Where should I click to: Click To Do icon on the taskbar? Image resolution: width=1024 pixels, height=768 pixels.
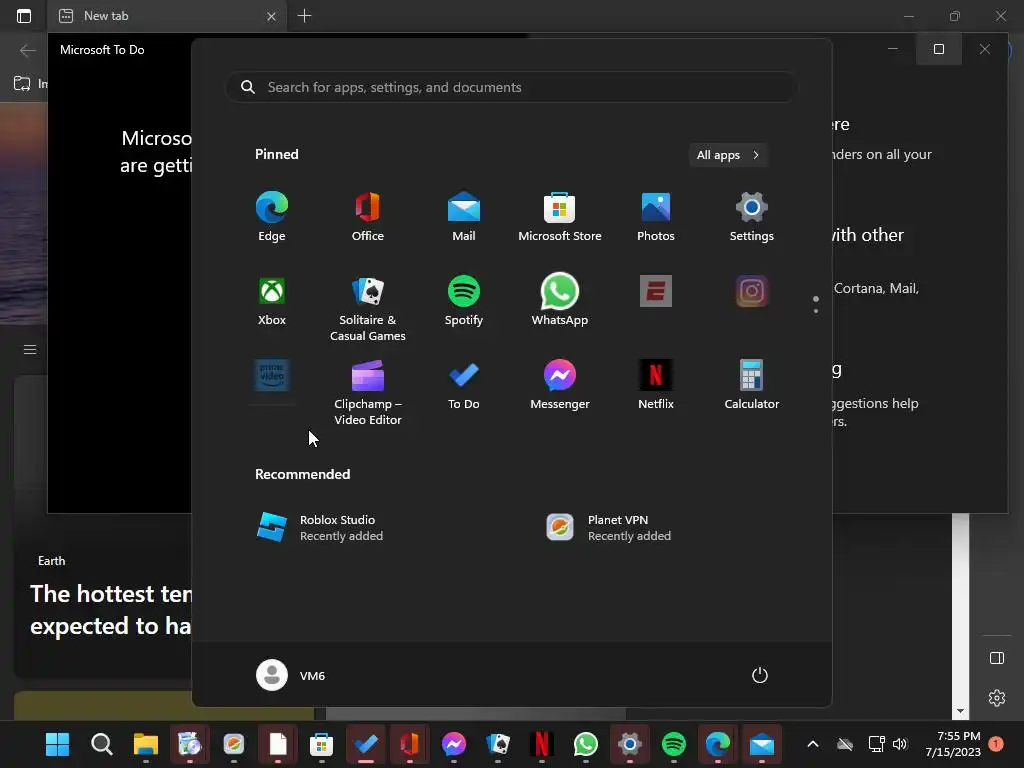366,744
